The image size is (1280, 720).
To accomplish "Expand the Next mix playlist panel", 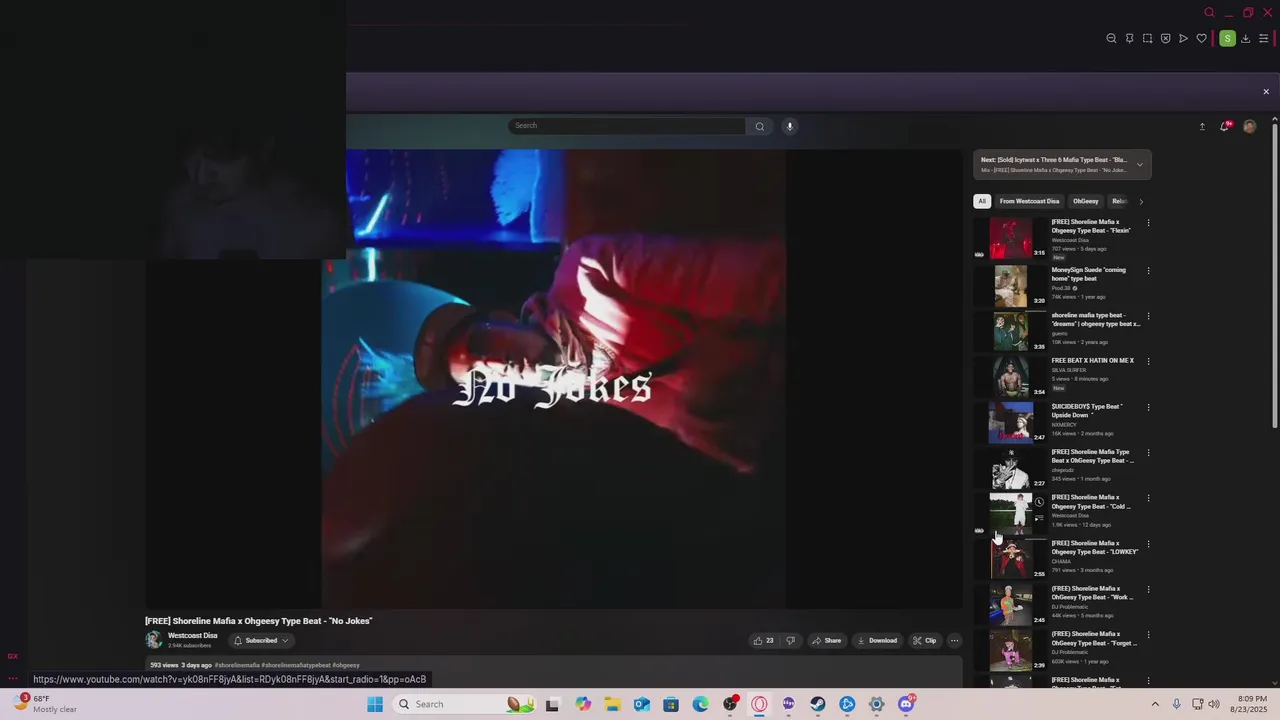I will pyautogui.click(x=1139, y=165).
